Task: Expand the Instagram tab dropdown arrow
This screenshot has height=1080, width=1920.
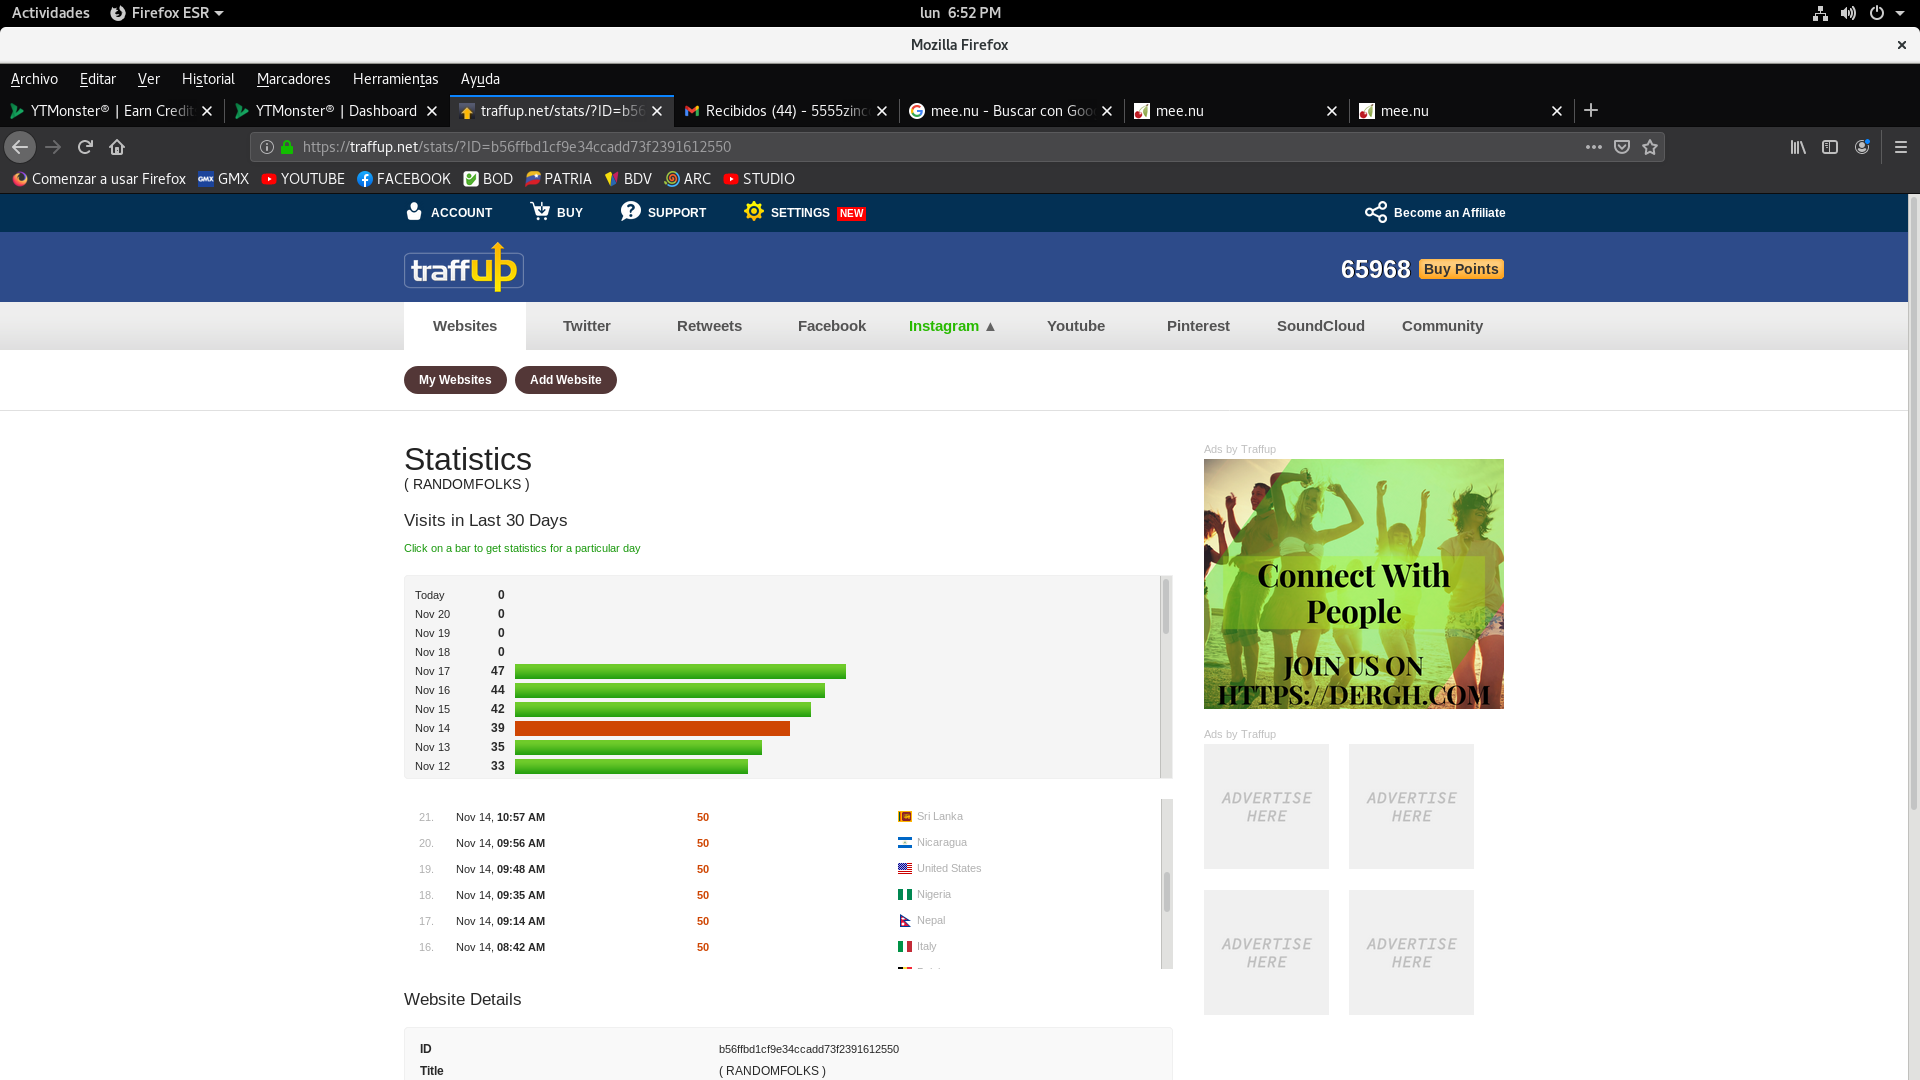Action: coord(991,327)
